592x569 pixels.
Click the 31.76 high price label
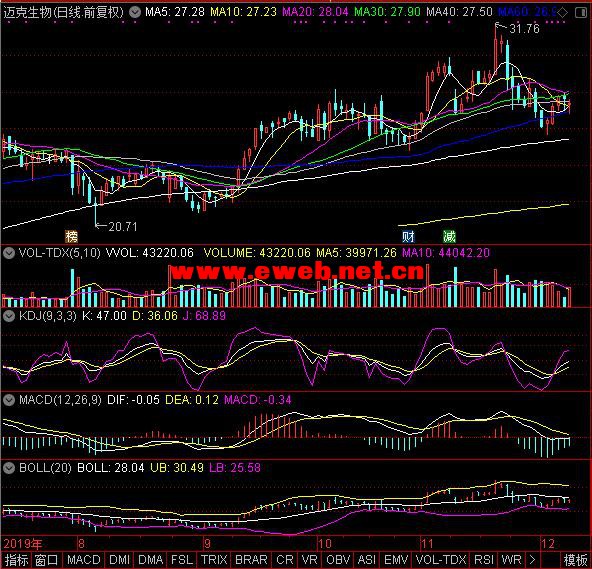click(x=524, y=28)
